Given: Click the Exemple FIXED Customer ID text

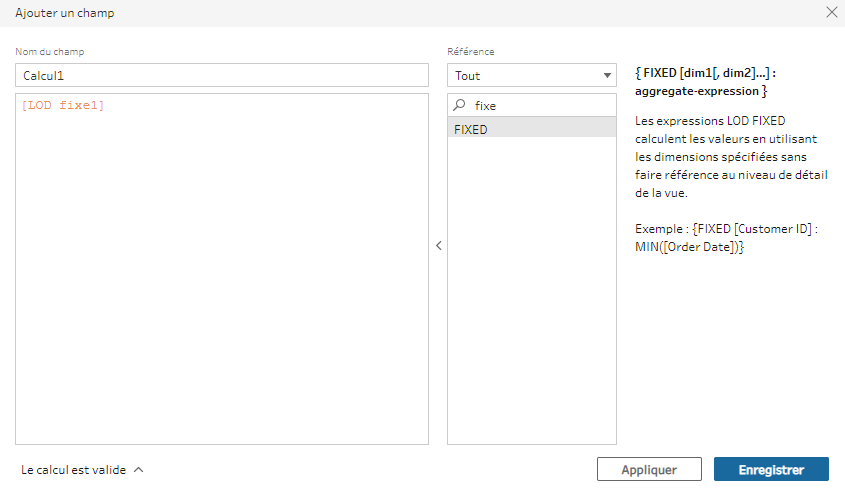Looking at the screenshot, I should (x=727, y=237).
